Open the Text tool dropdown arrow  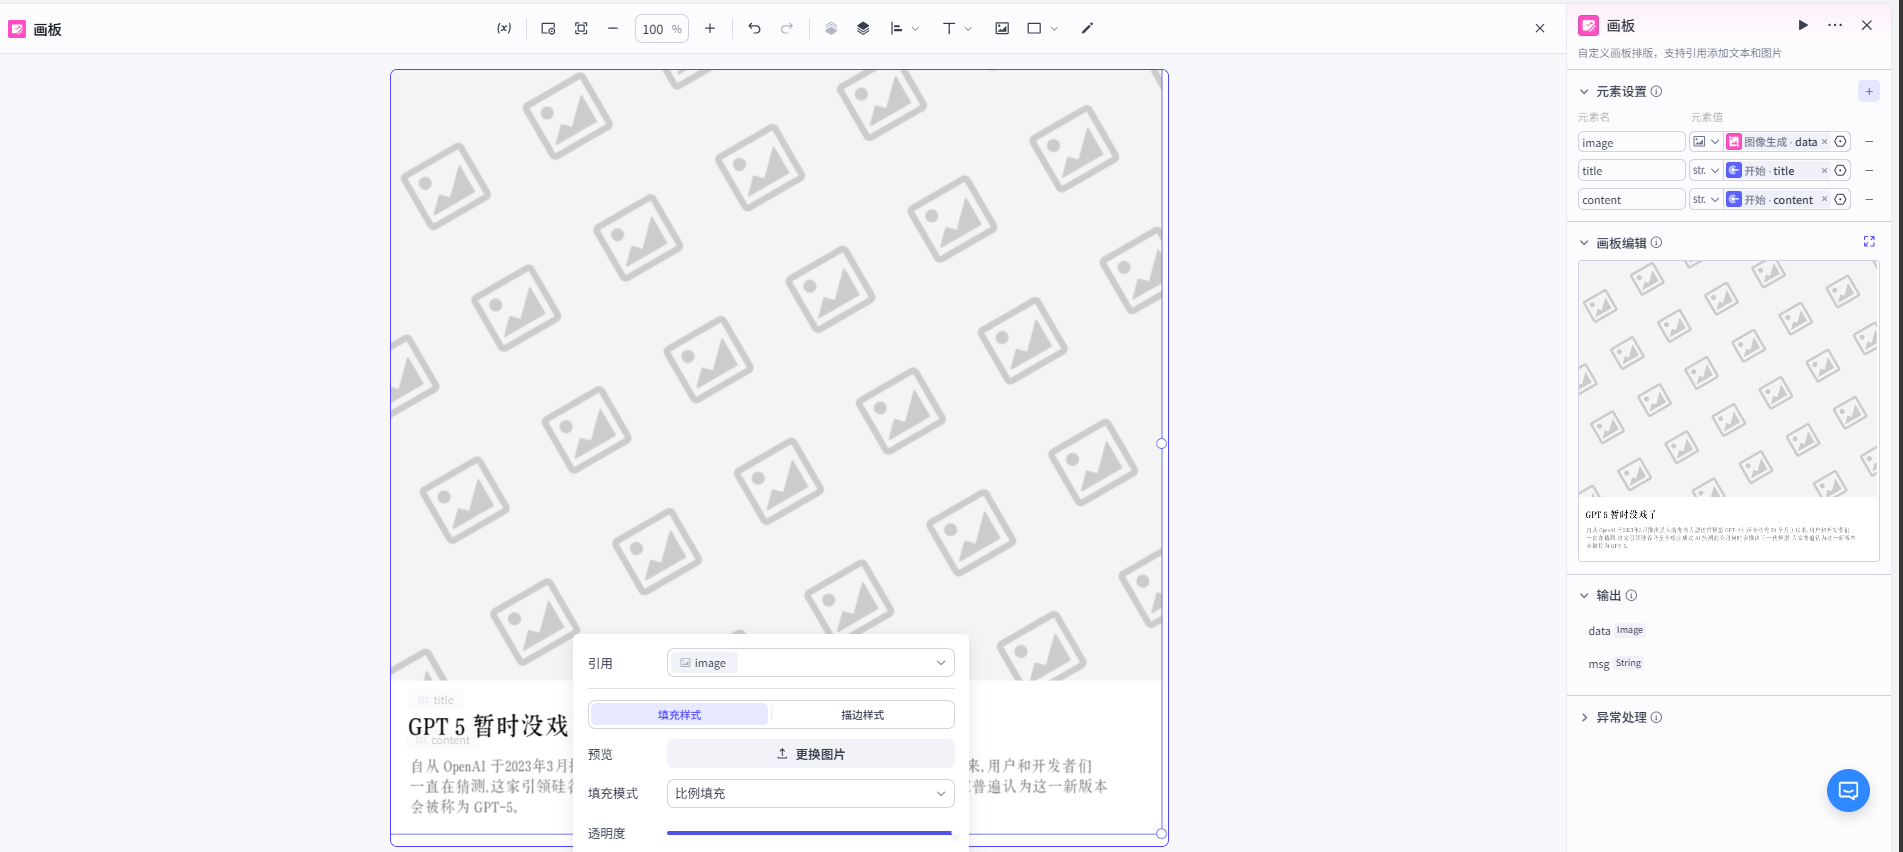click(968, 29)
